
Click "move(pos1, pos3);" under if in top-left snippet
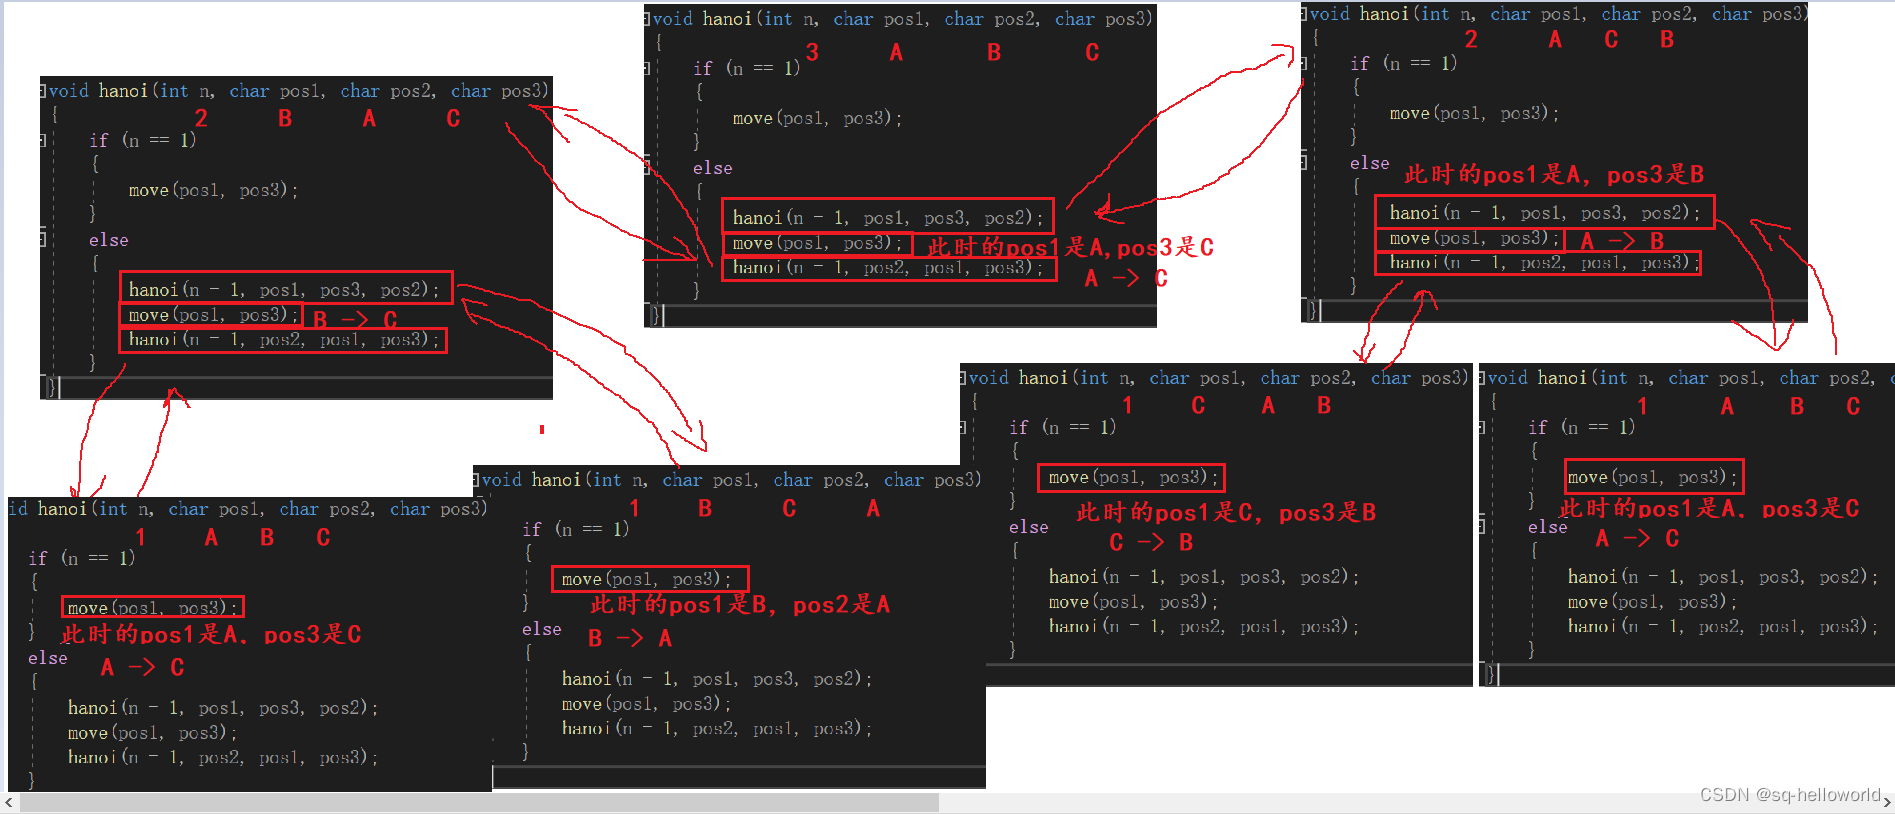click(x=213, y=190)
